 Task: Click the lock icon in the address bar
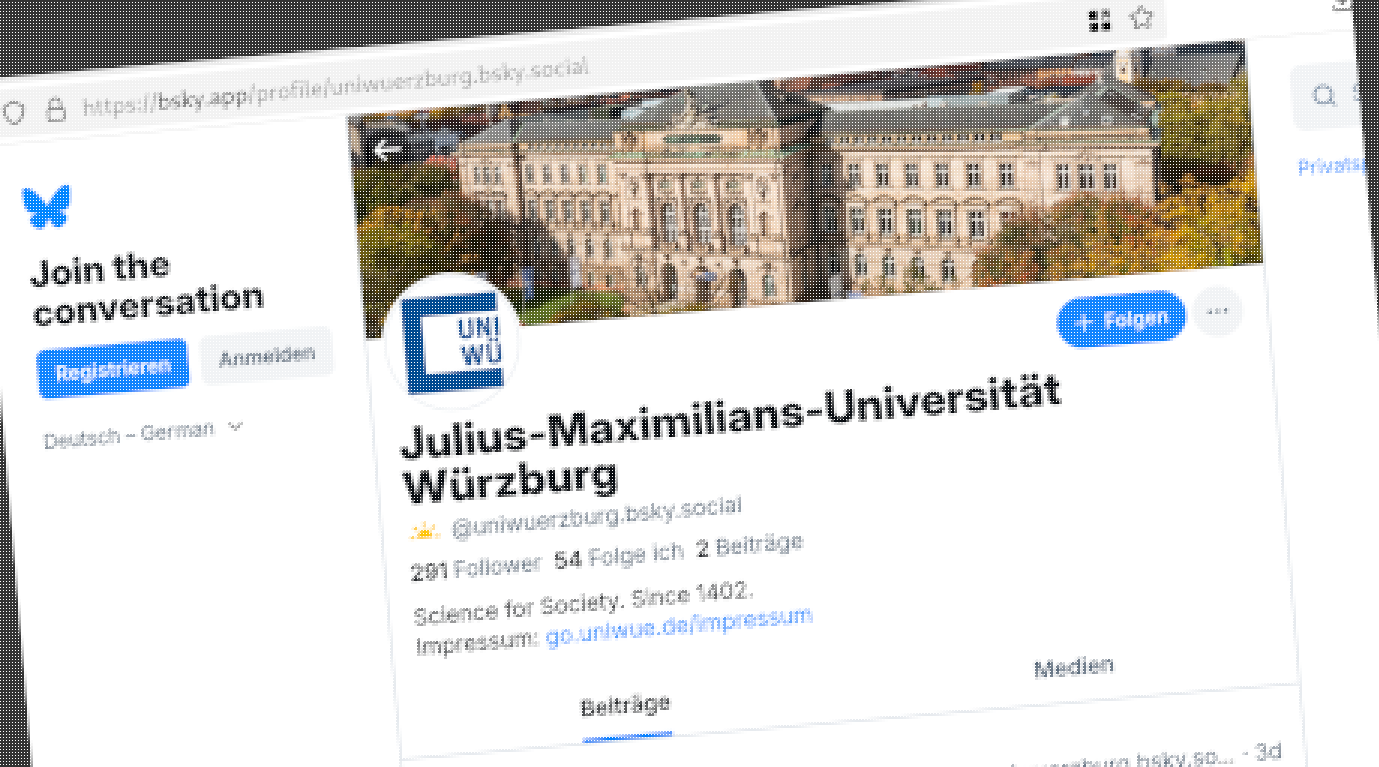tap(56, 109)
